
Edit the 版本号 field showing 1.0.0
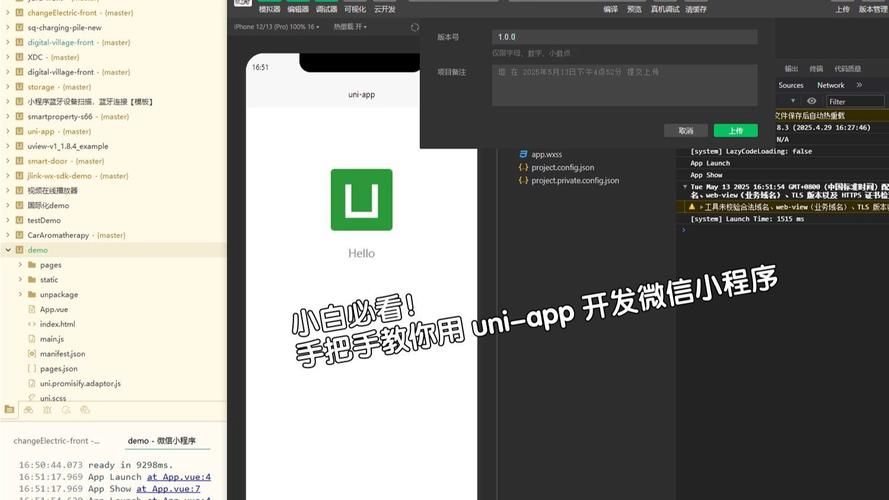click(624, 37)
